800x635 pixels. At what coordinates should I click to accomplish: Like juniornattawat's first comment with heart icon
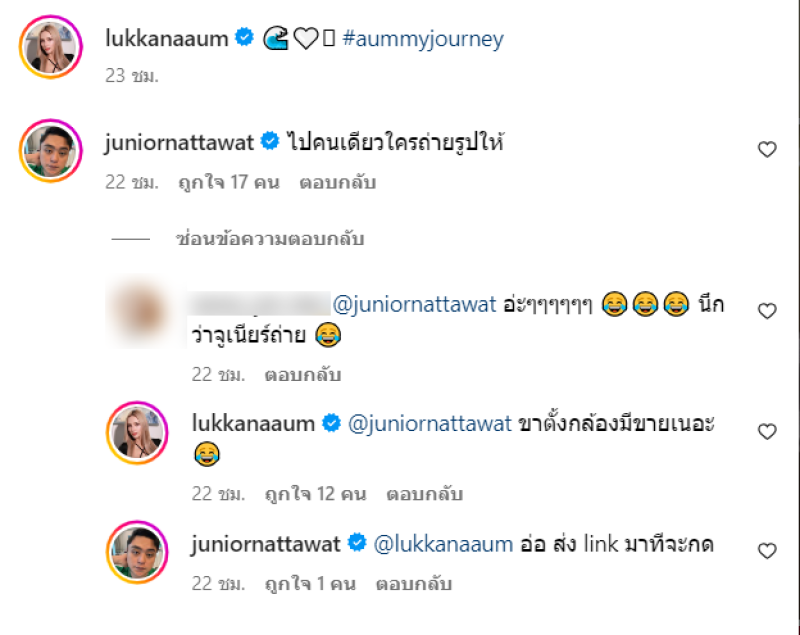767,149
